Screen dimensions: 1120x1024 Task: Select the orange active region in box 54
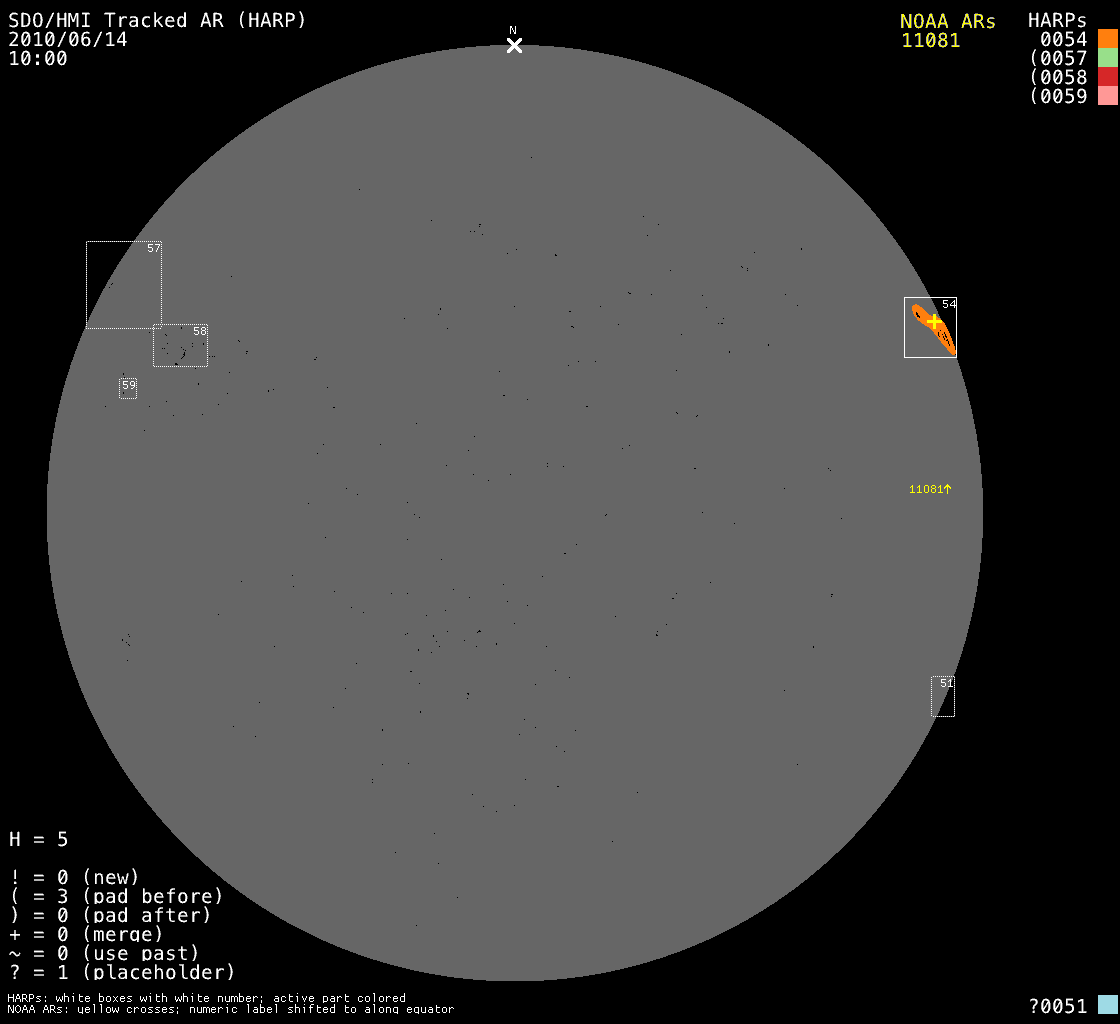click(x=944, y=336)
